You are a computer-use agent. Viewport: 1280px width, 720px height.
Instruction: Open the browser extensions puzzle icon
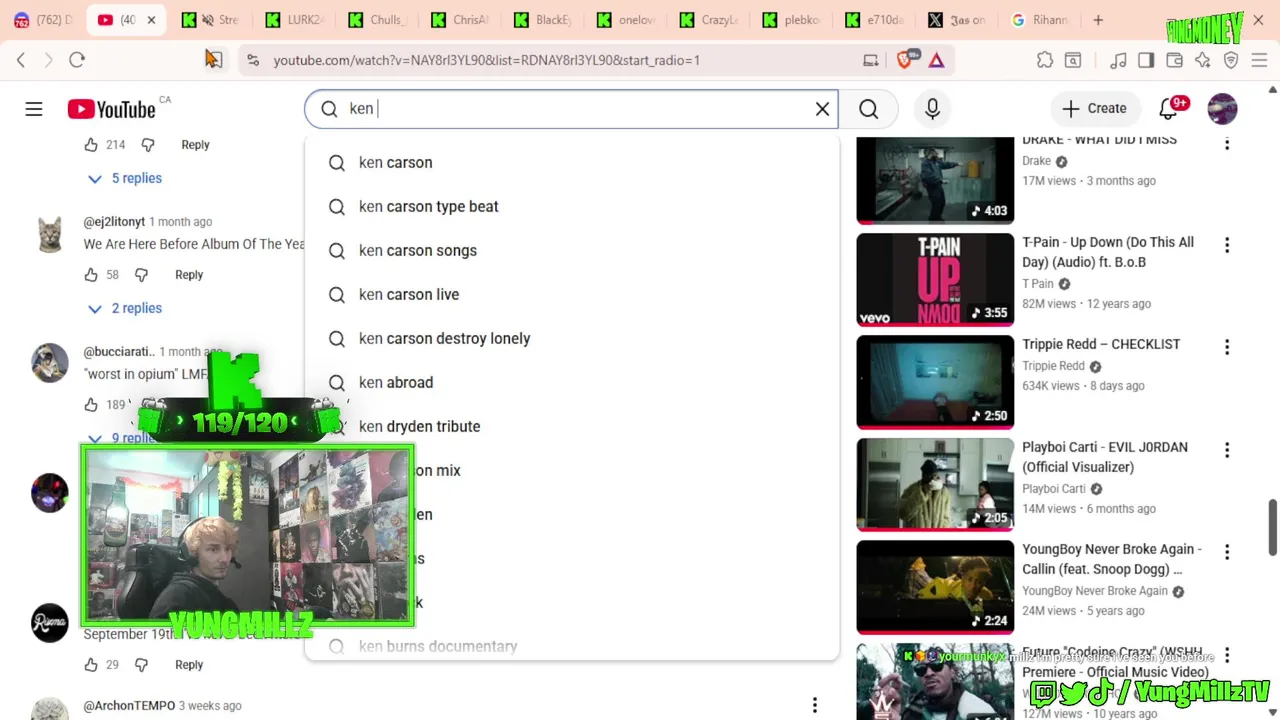pyautogui.click(x=1045, y=60)
